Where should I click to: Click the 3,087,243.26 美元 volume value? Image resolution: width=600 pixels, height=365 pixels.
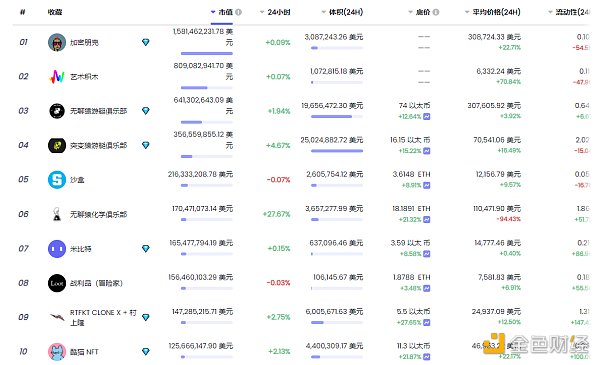point(334,37)
